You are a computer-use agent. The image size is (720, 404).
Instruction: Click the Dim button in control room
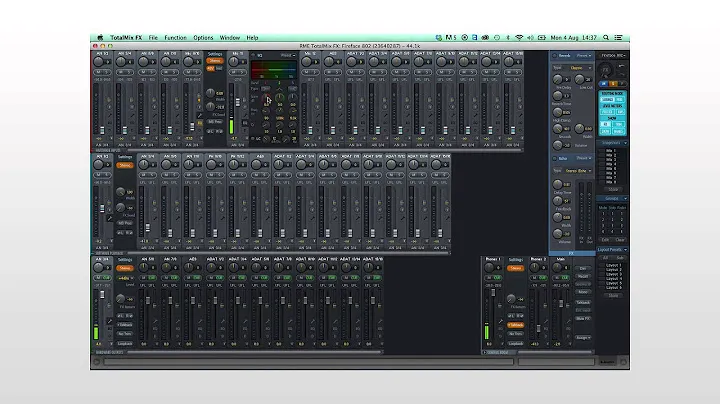585,268
